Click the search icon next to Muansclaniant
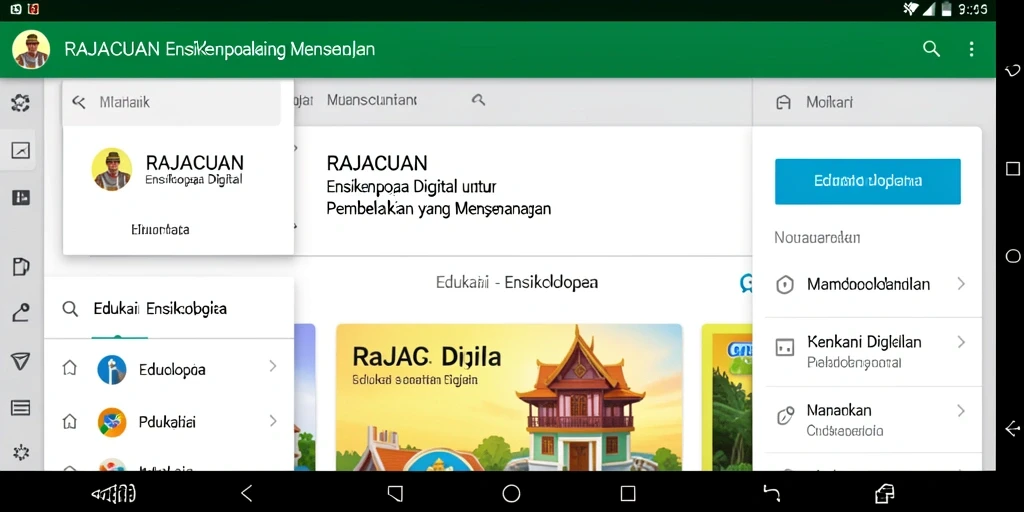This screenshot has height=512, width=1024. (479, 100)
